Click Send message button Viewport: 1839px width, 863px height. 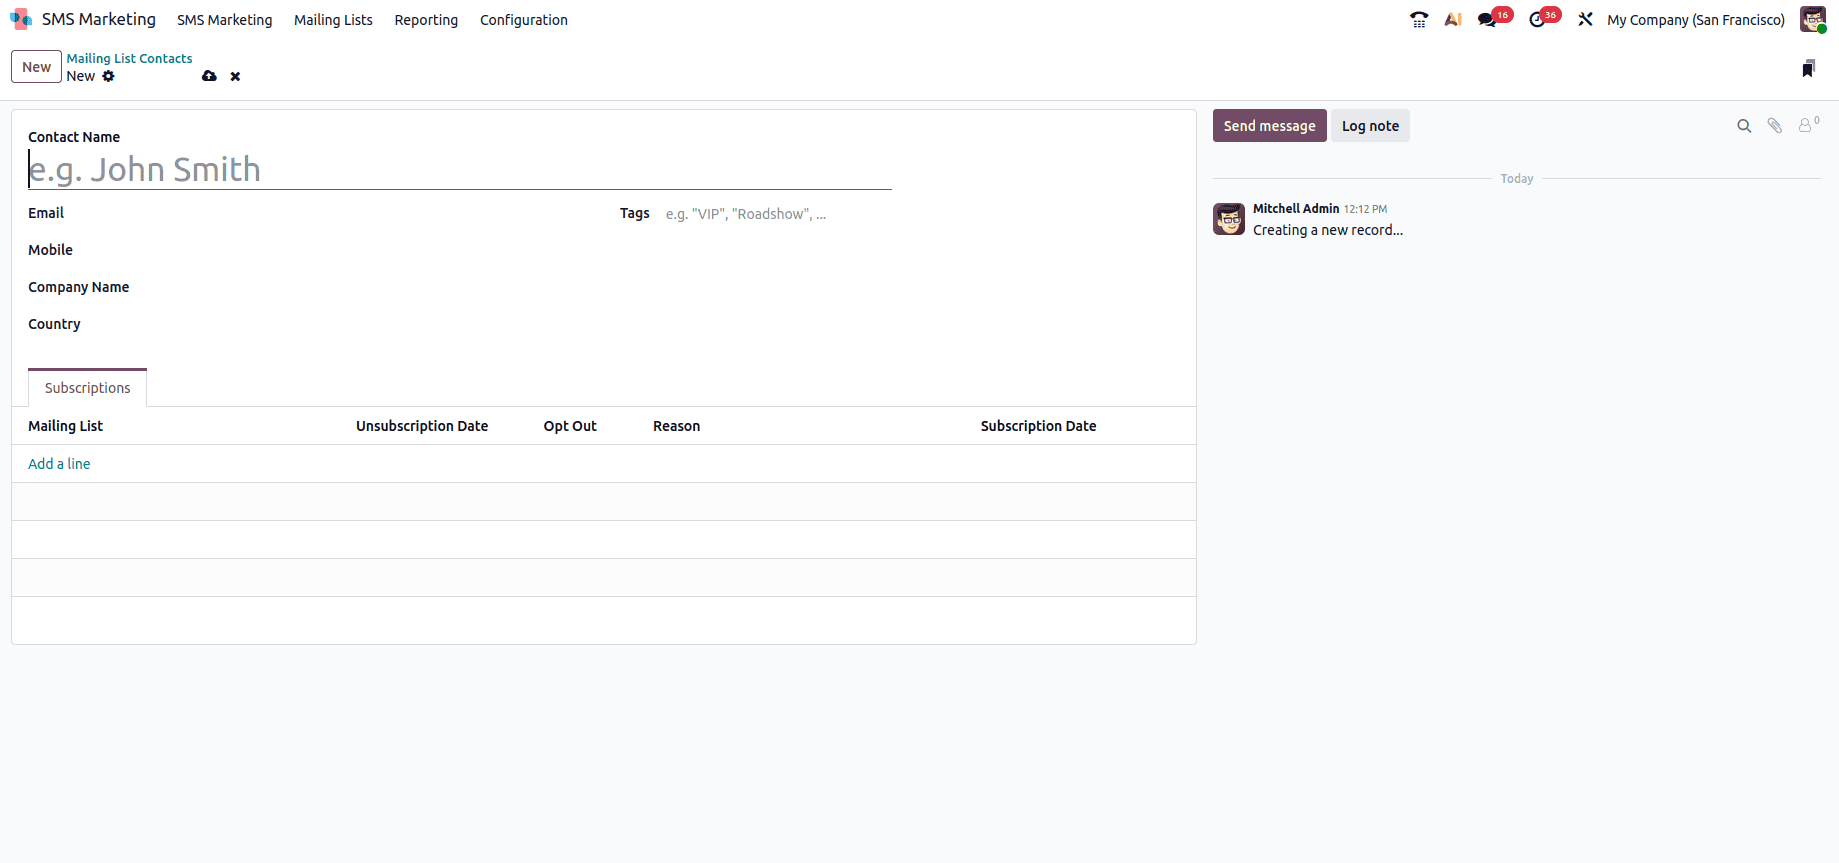click(x=1270, y=126)
